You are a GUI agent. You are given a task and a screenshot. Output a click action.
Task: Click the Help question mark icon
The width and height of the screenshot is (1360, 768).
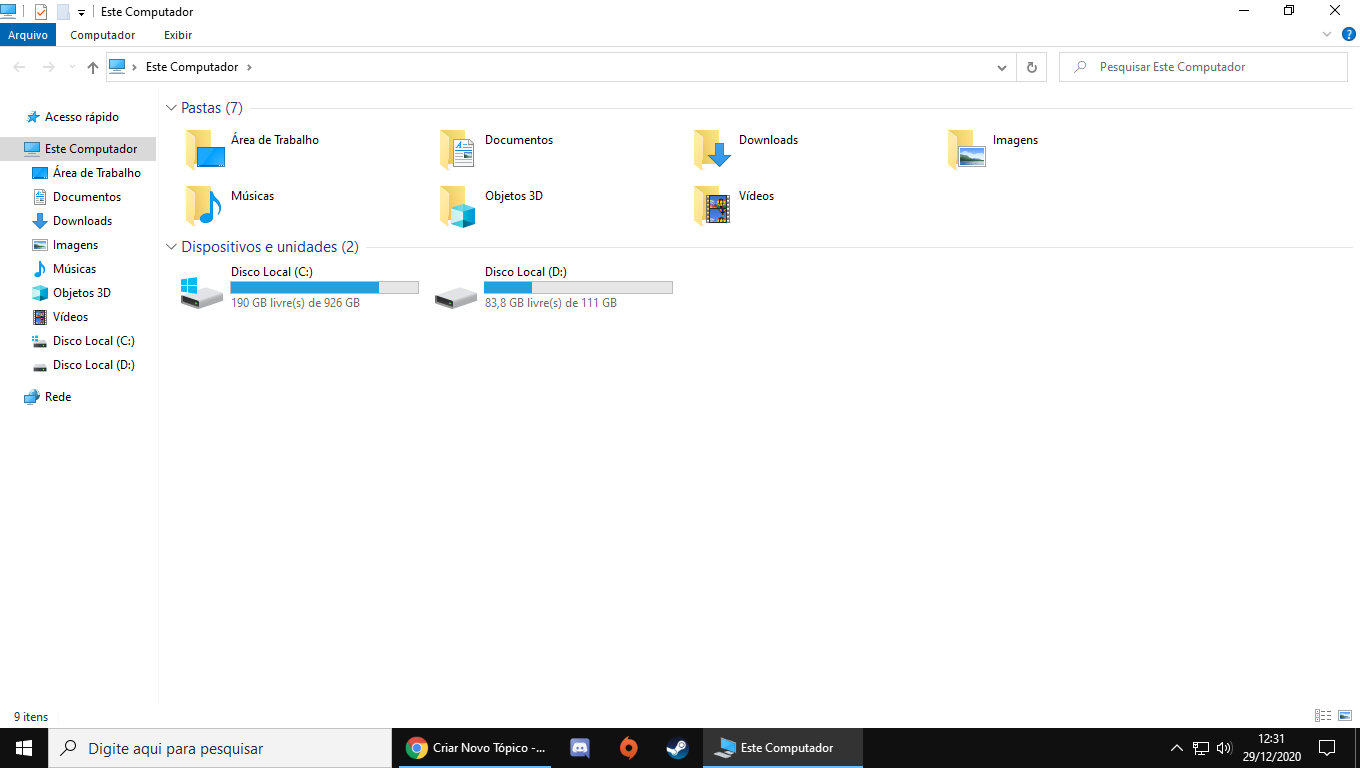click(x=1349, y=34)
